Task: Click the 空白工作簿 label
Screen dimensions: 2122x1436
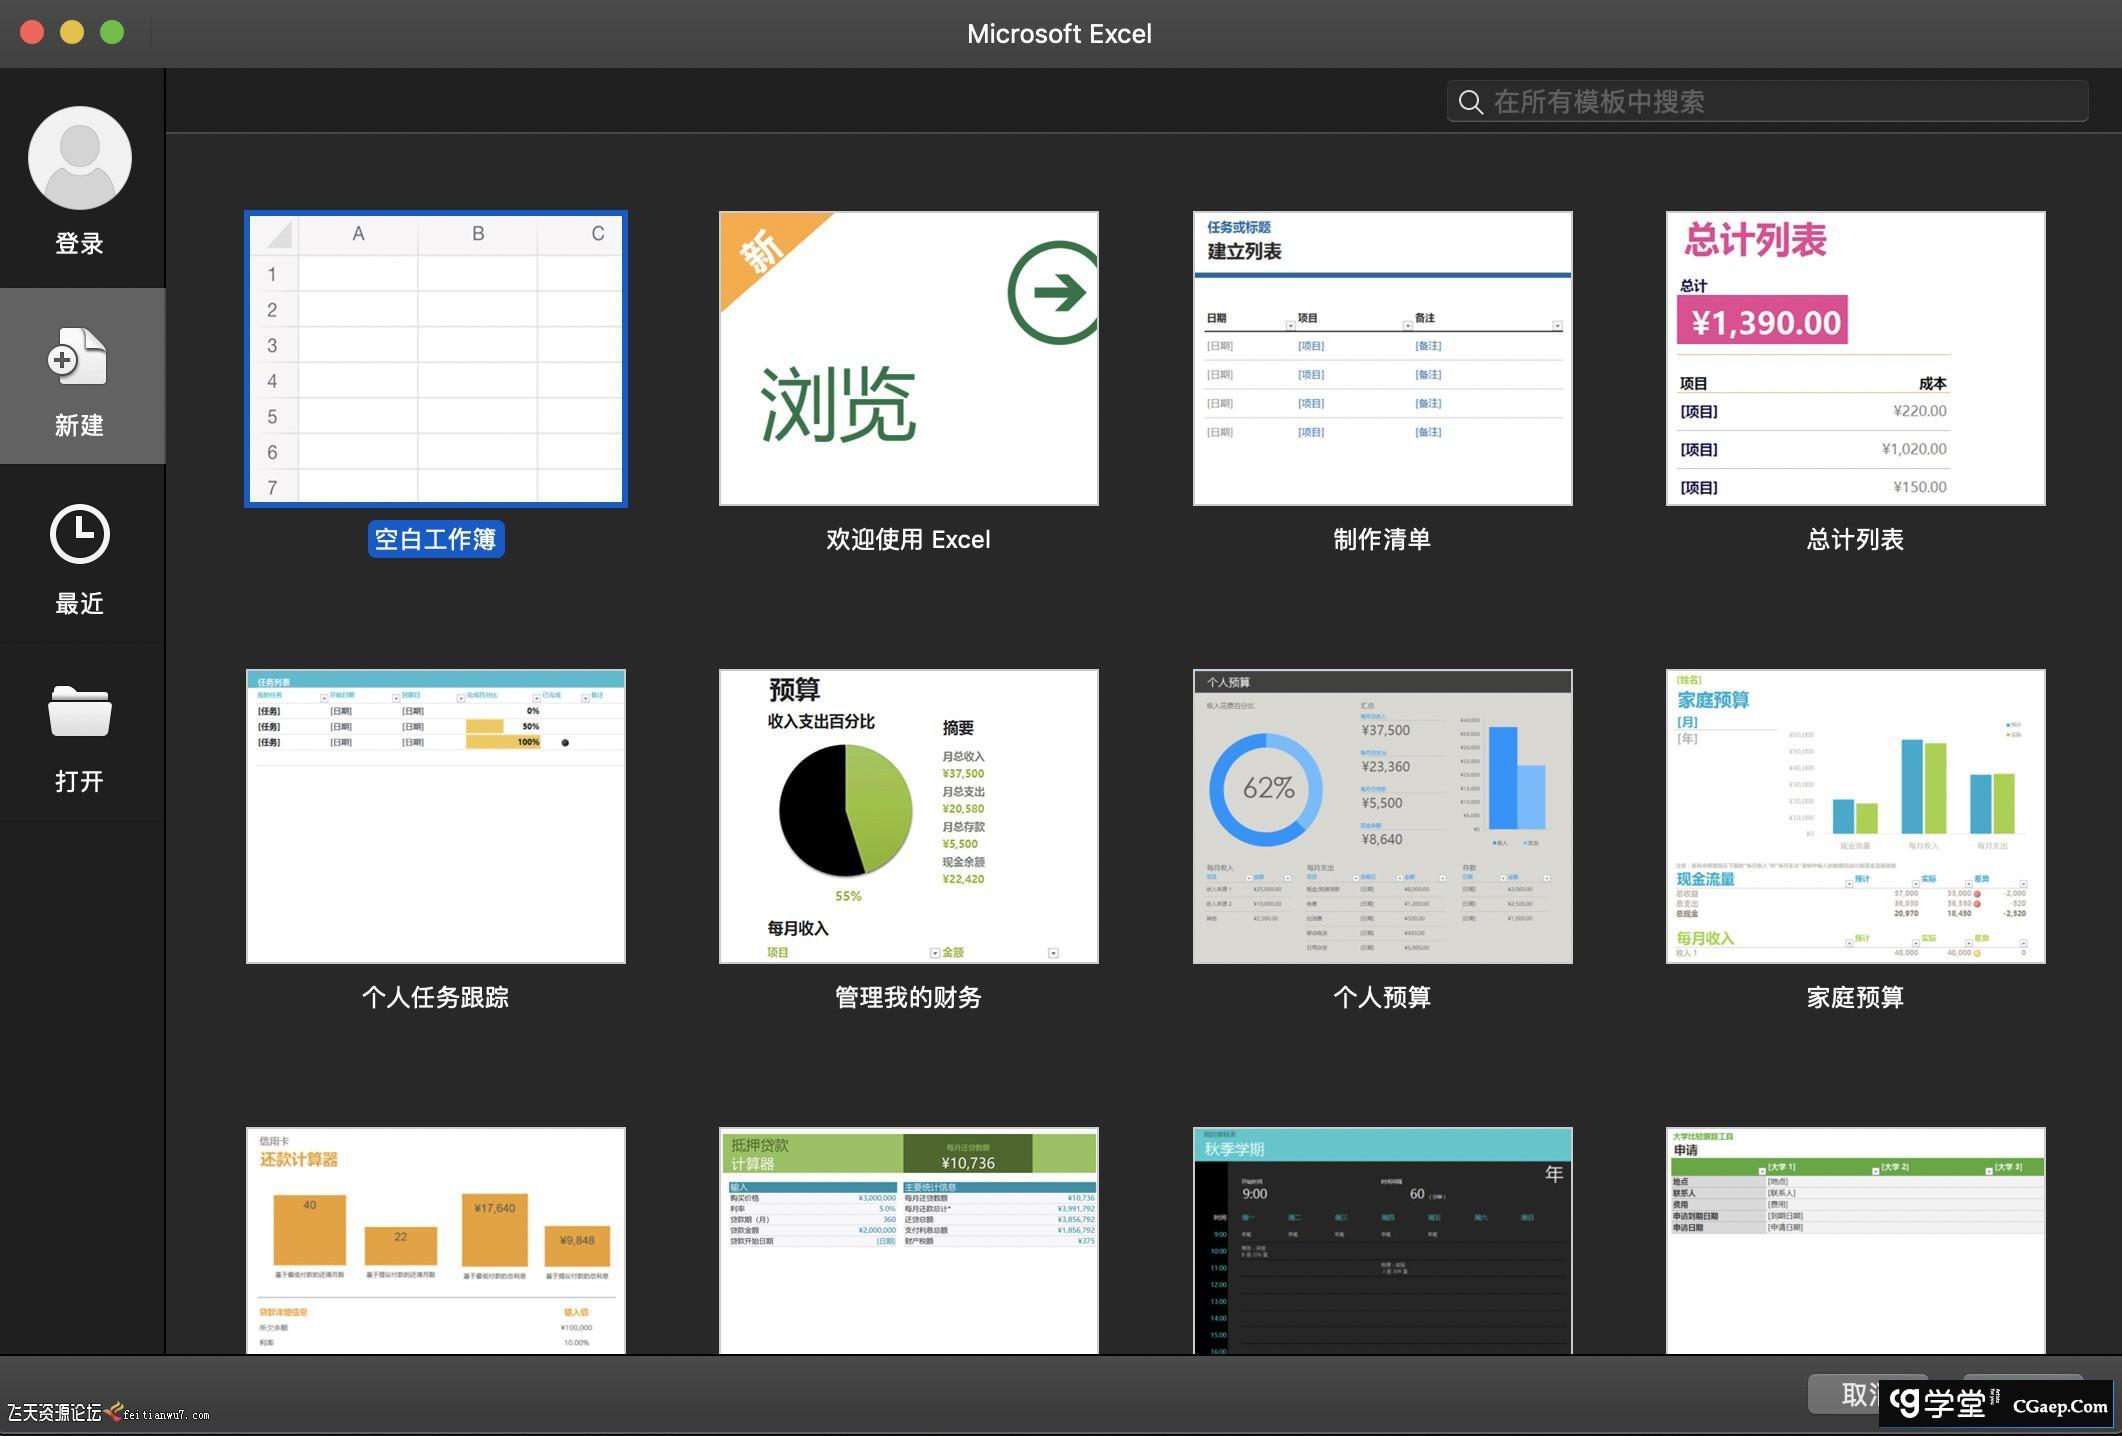Action: (x=436, y=540)
